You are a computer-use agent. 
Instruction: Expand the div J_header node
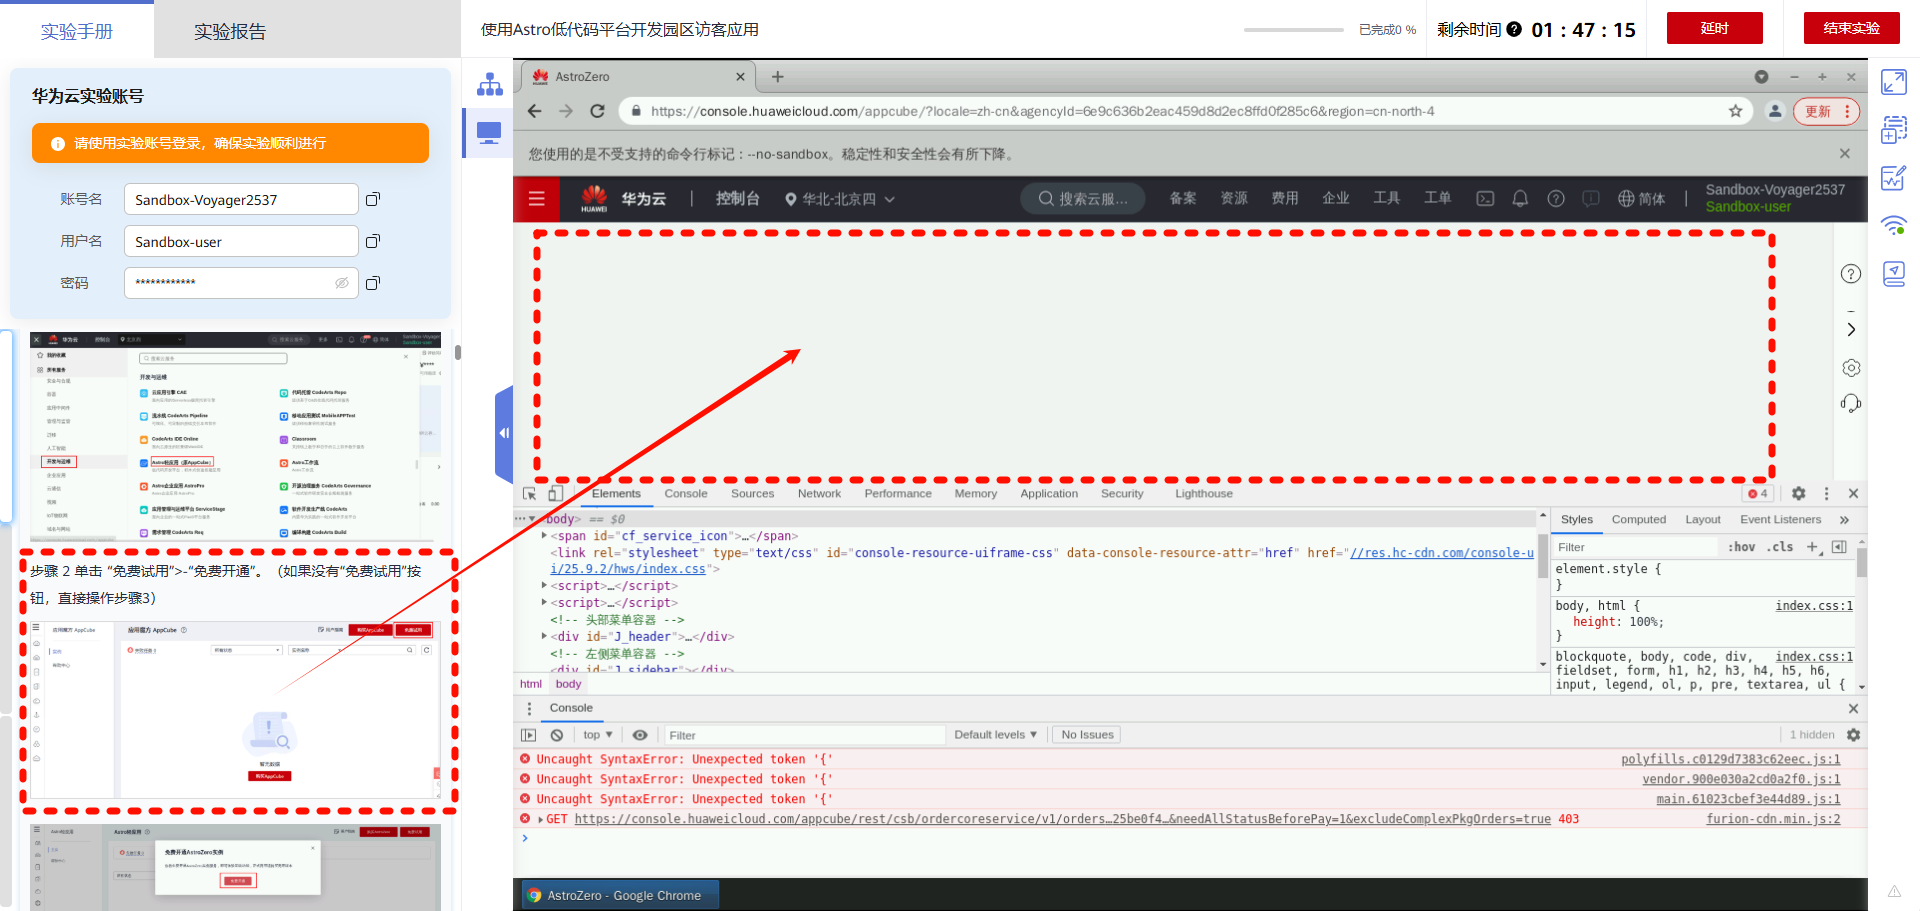[544, 637]
